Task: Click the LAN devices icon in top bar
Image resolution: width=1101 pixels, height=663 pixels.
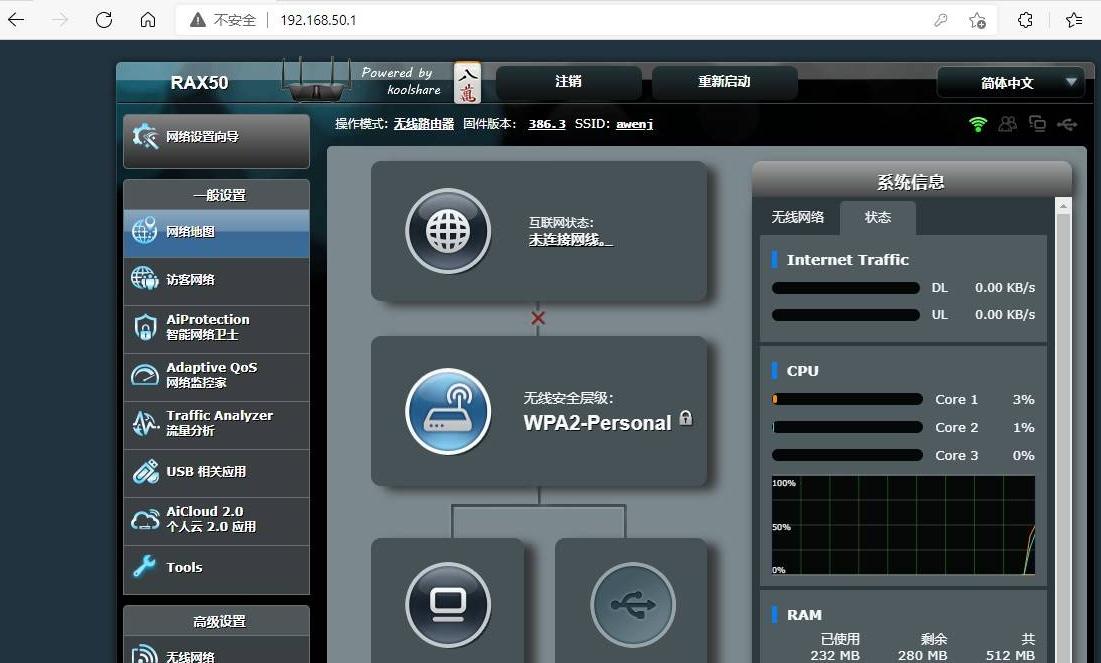Action: coord(1036,124)
